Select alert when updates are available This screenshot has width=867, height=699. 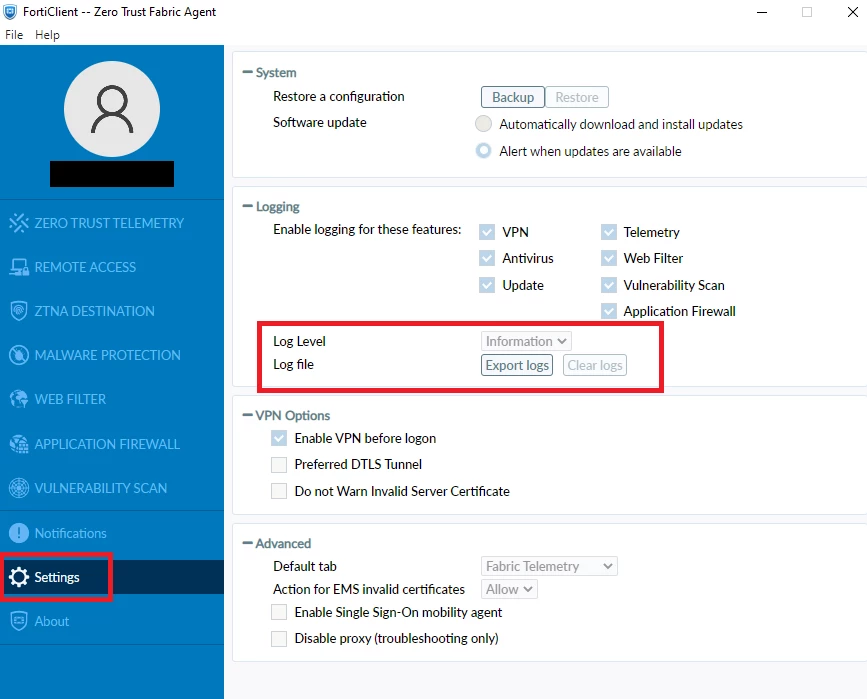coord(483,150)
